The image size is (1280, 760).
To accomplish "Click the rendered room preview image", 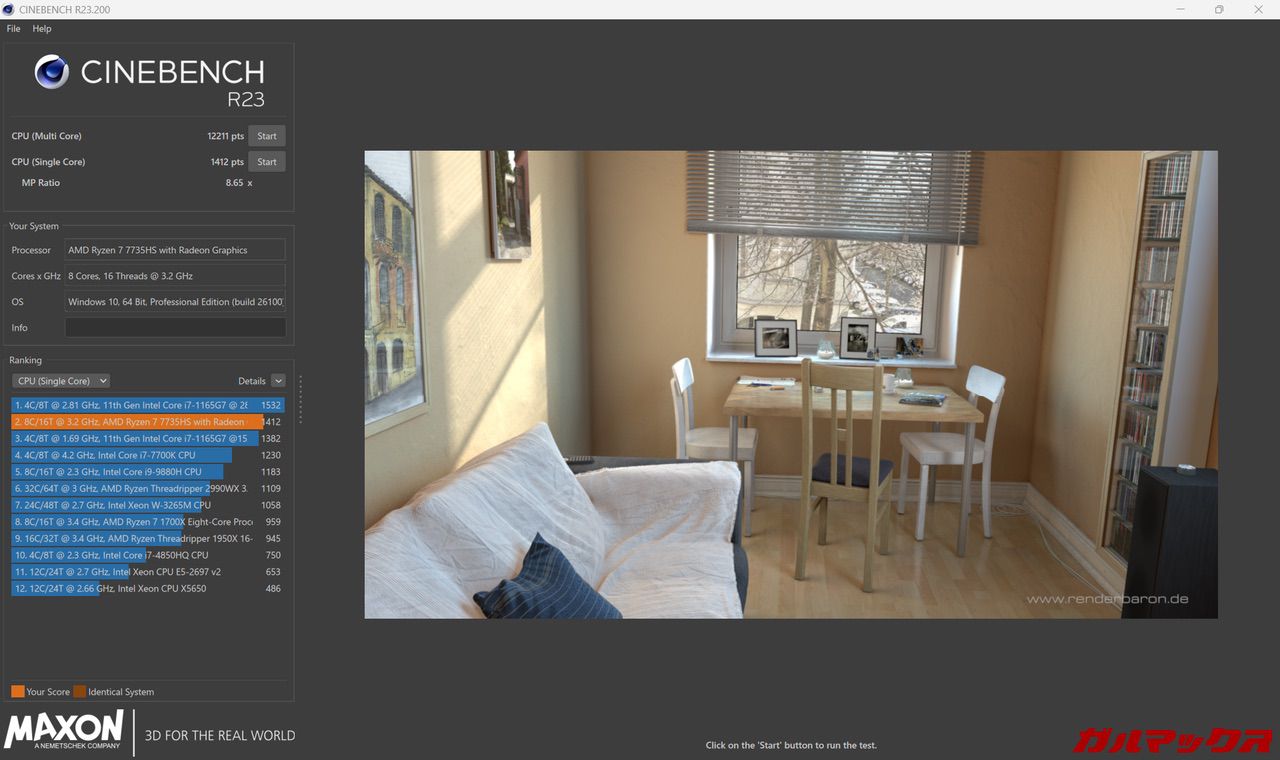I will (x=790, y=384).
